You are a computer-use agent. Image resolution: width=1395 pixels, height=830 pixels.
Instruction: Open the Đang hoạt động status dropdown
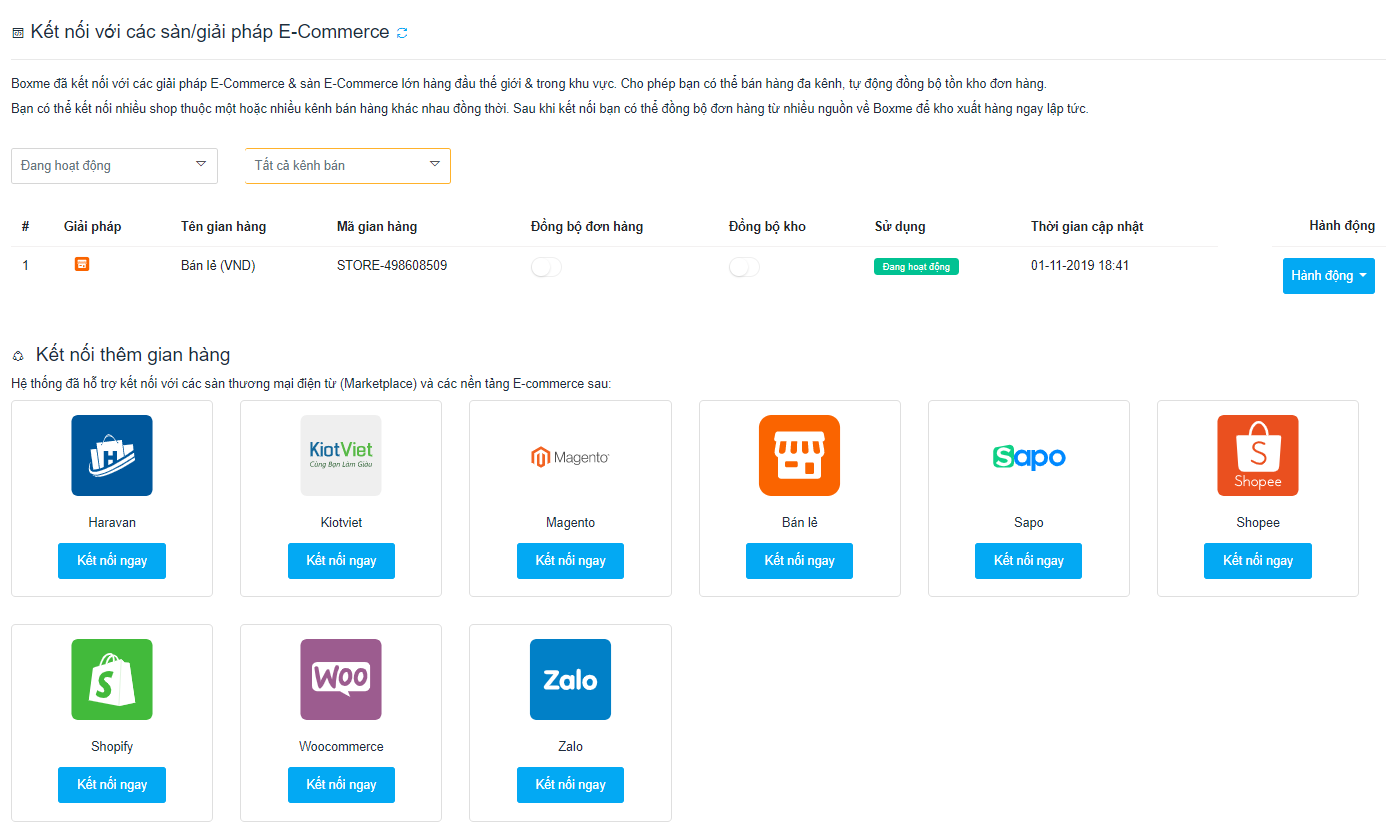tap(114, 166)
